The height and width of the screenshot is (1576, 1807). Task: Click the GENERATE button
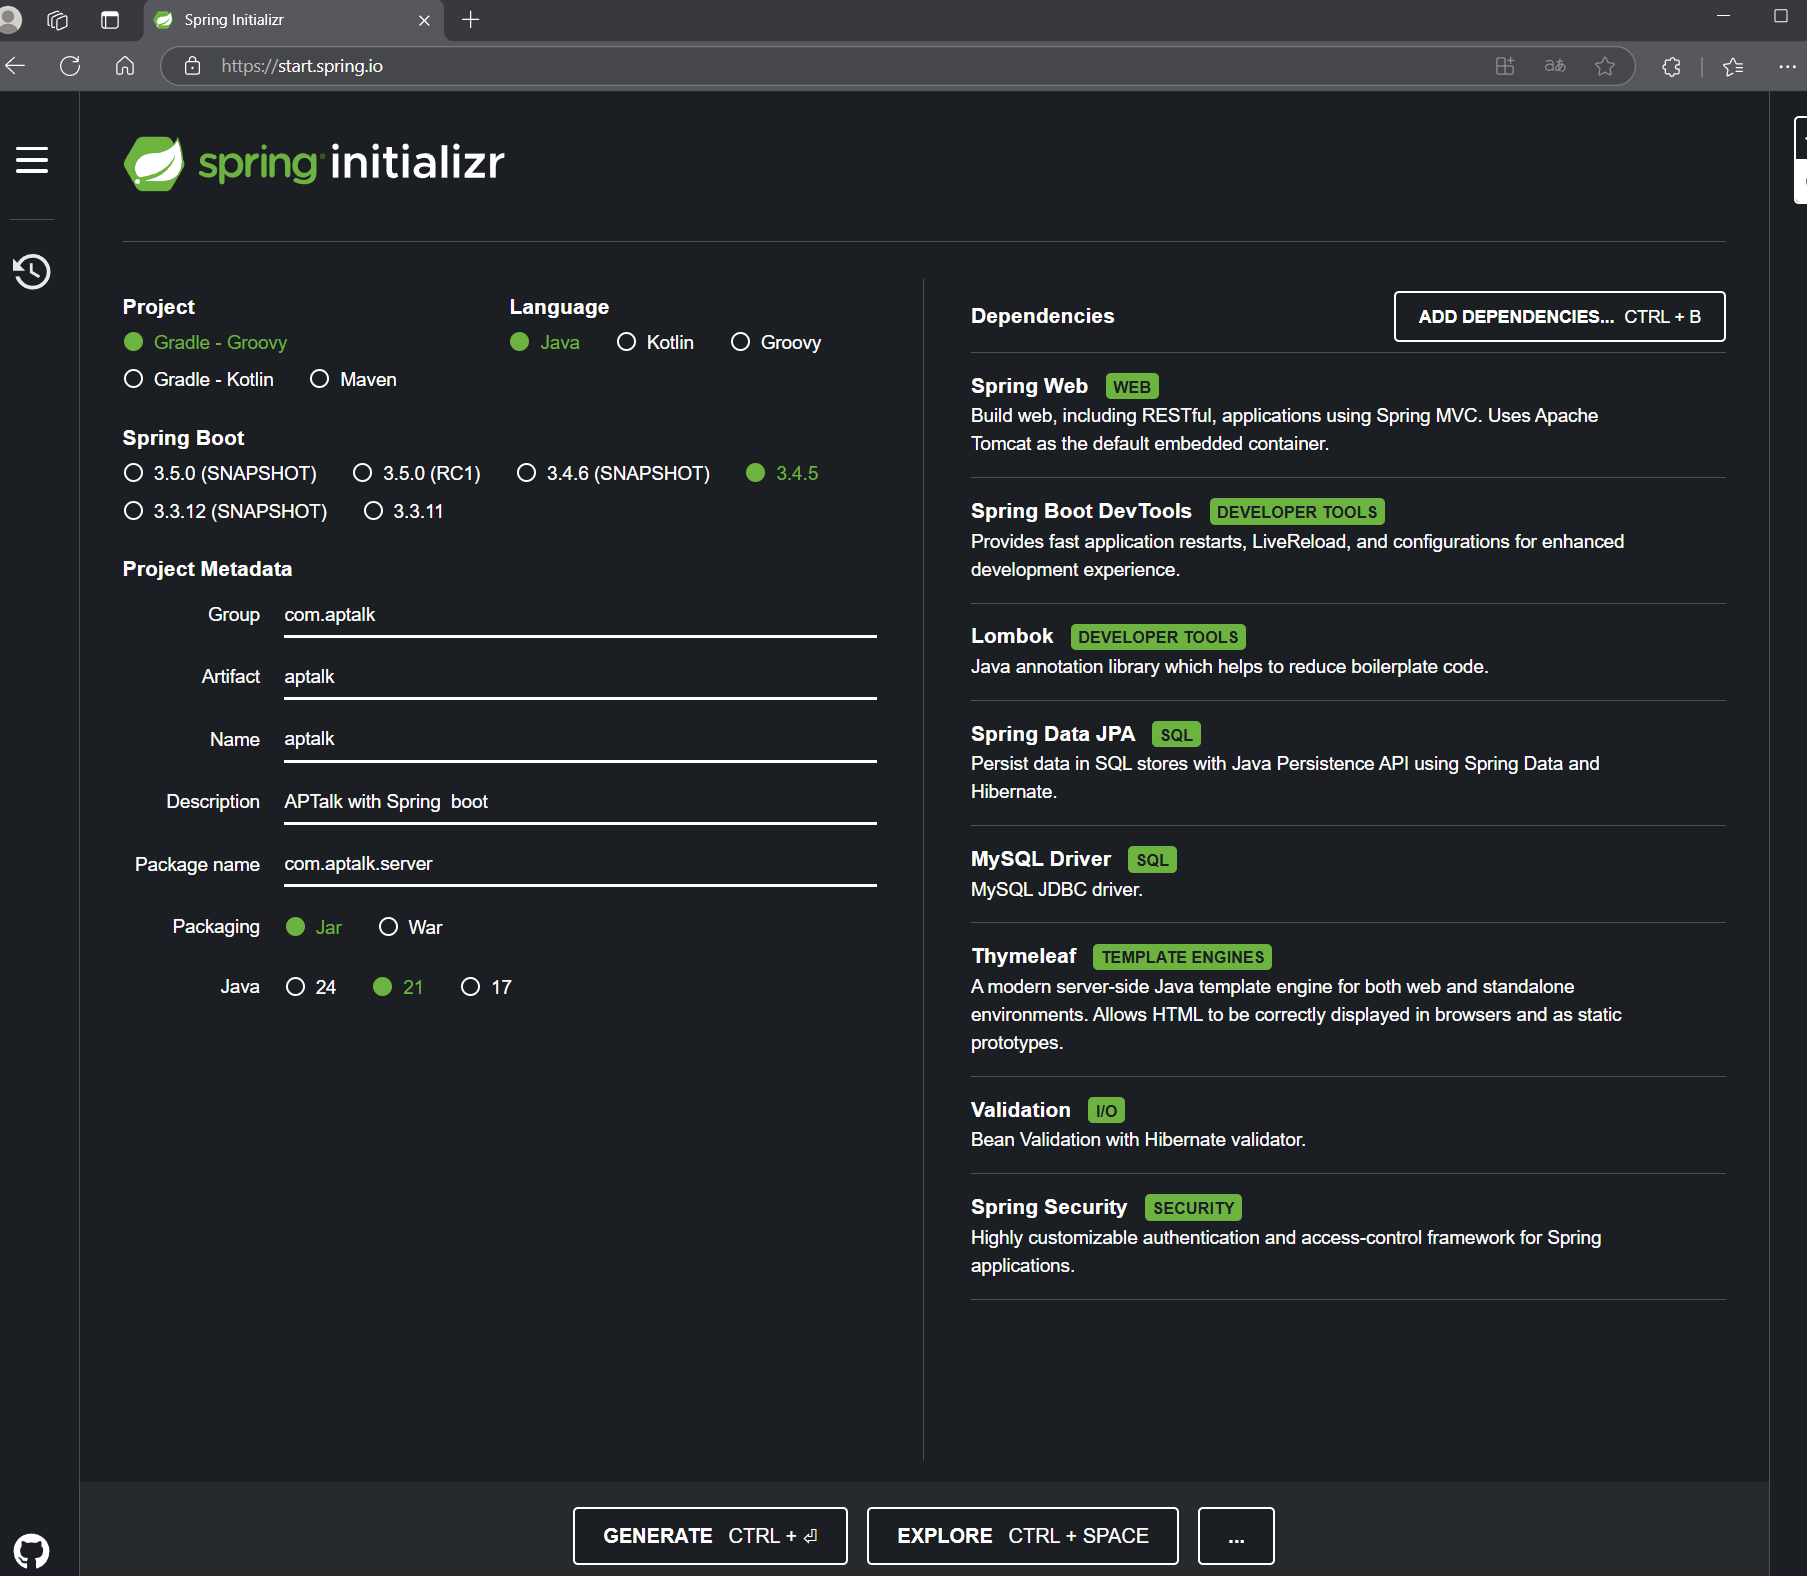[710, 1536]
